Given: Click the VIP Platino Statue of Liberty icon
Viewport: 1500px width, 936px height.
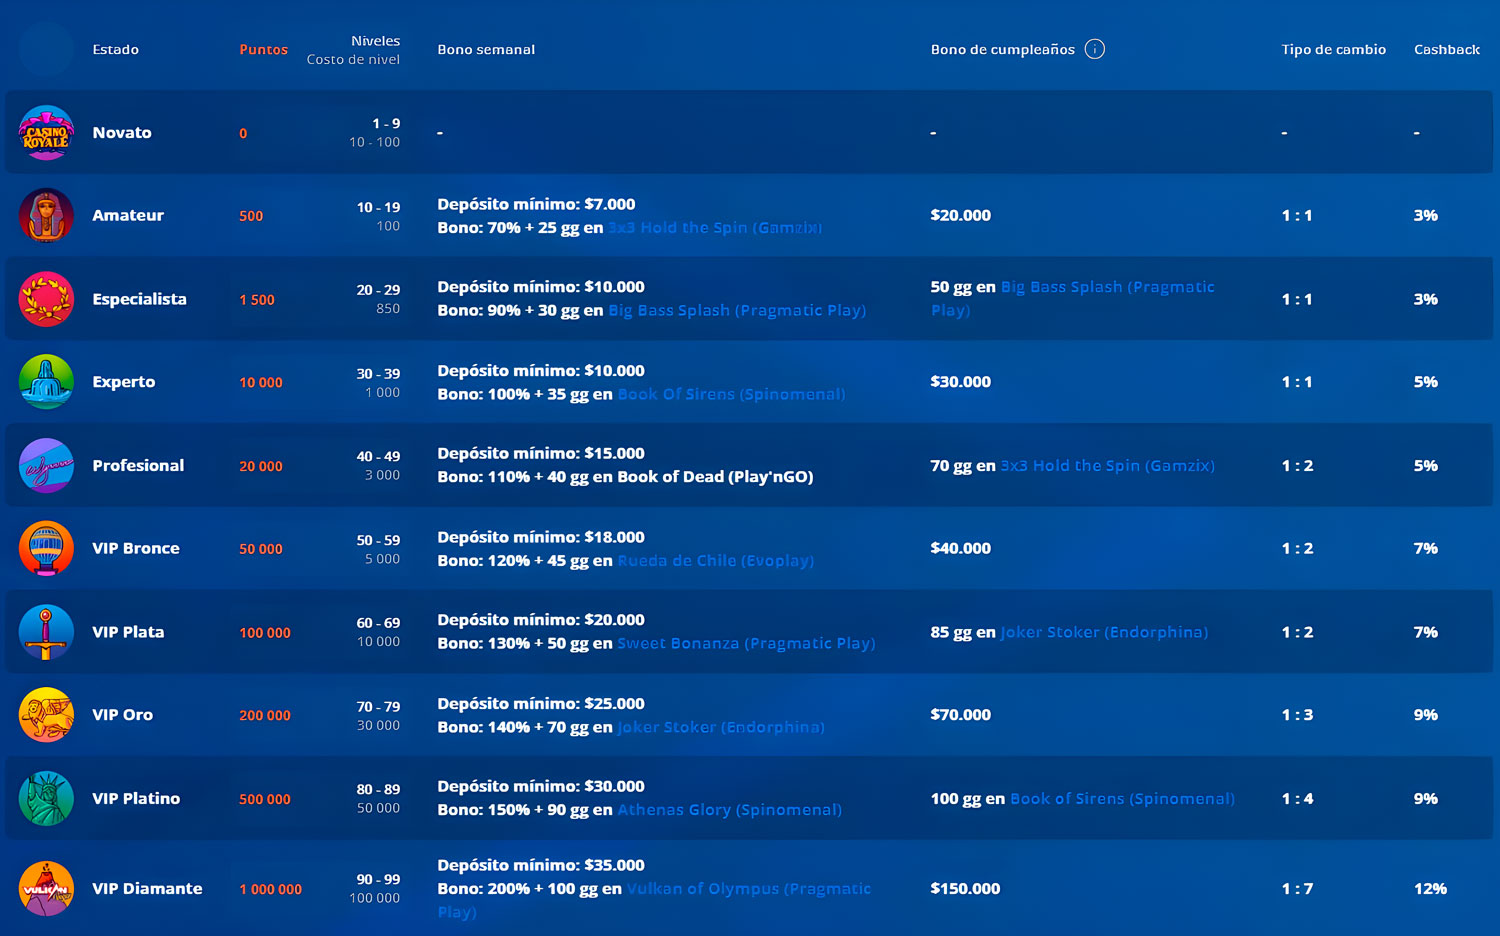Looking at the screenshot, I should (x=46, y=798).
